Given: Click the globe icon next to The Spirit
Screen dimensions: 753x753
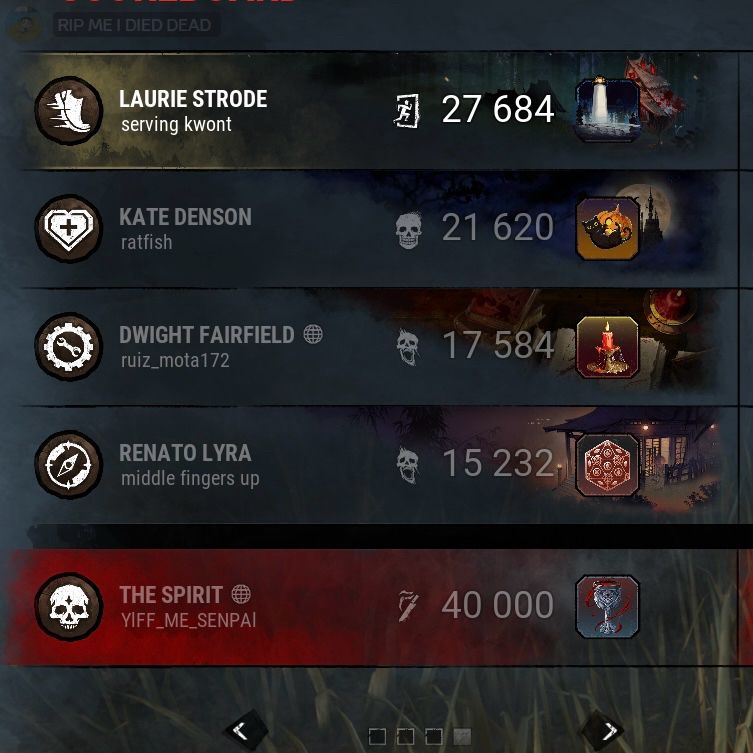Looking at the screenshot, I should click(241, 594).
